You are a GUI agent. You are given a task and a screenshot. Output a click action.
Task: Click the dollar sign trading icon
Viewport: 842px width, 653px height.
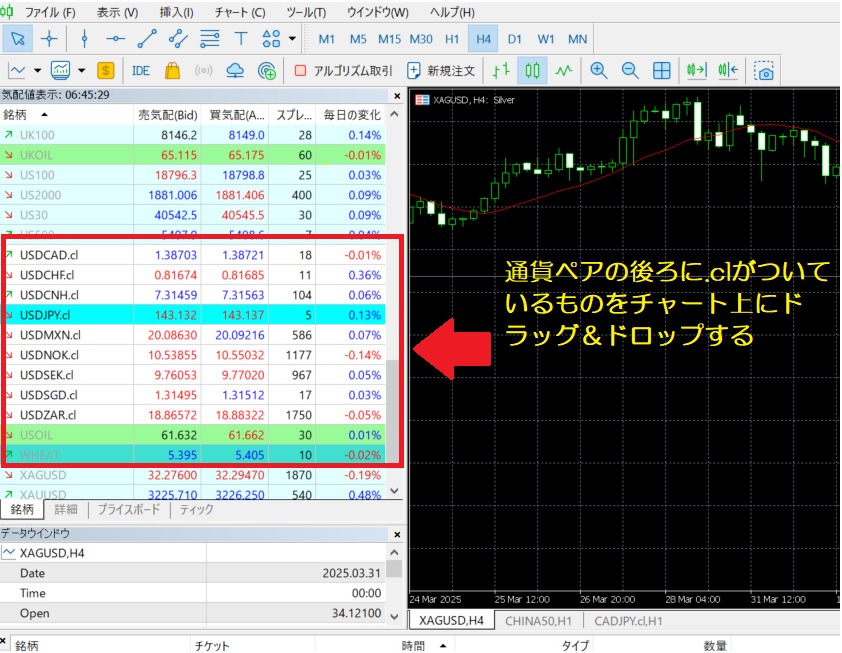pyautogui.click(x=106, y=70)
